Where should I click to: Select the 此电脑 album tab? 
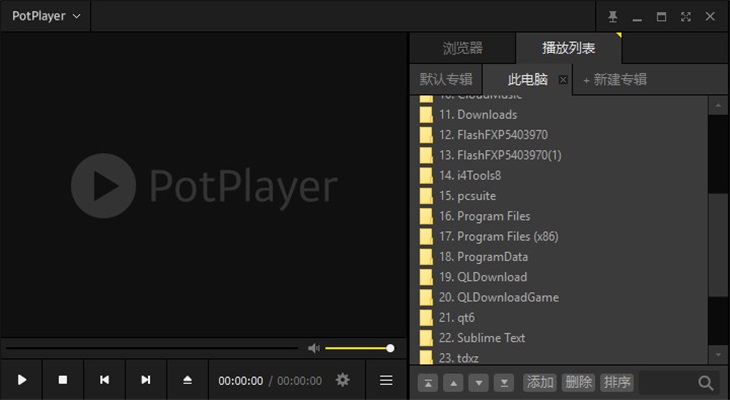(x=527, y=80)
